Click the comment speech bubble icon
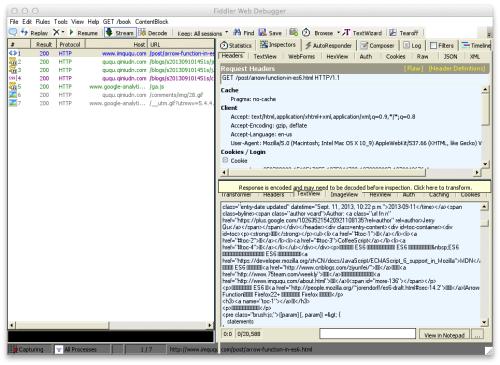Screen dimensions: 500x365 coord(13,32)
